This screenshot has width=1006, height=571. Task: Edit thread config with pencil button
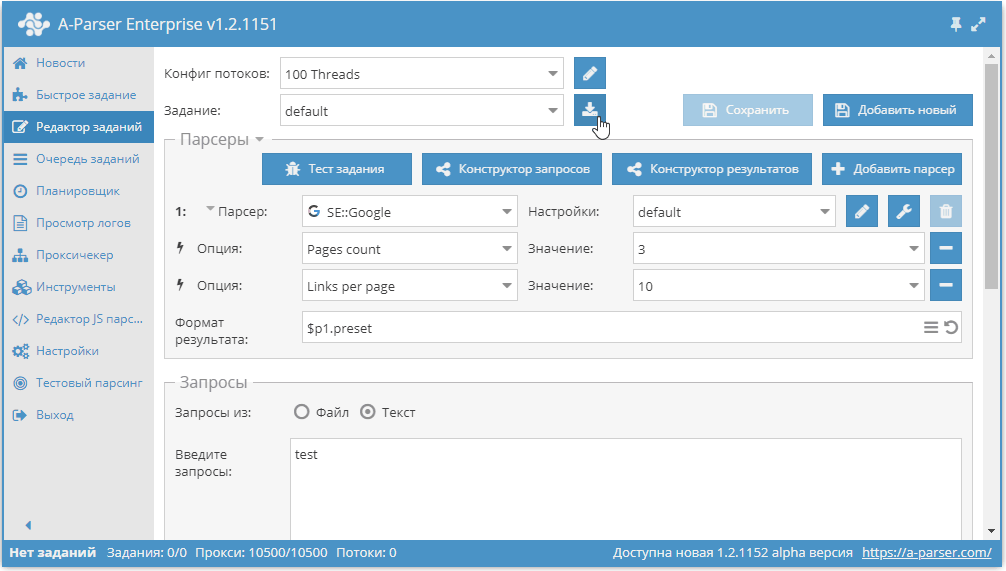(590, 73)
